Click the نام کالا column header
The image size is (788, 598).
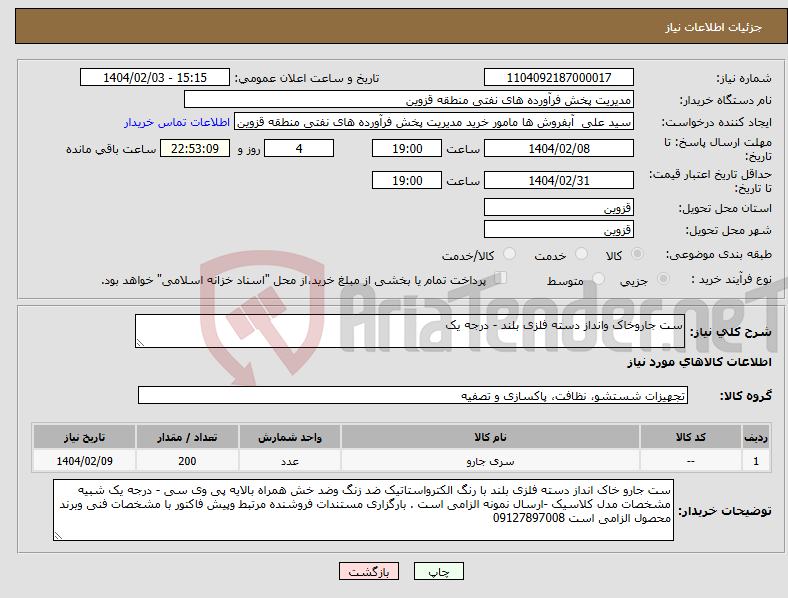pos(490,437)
